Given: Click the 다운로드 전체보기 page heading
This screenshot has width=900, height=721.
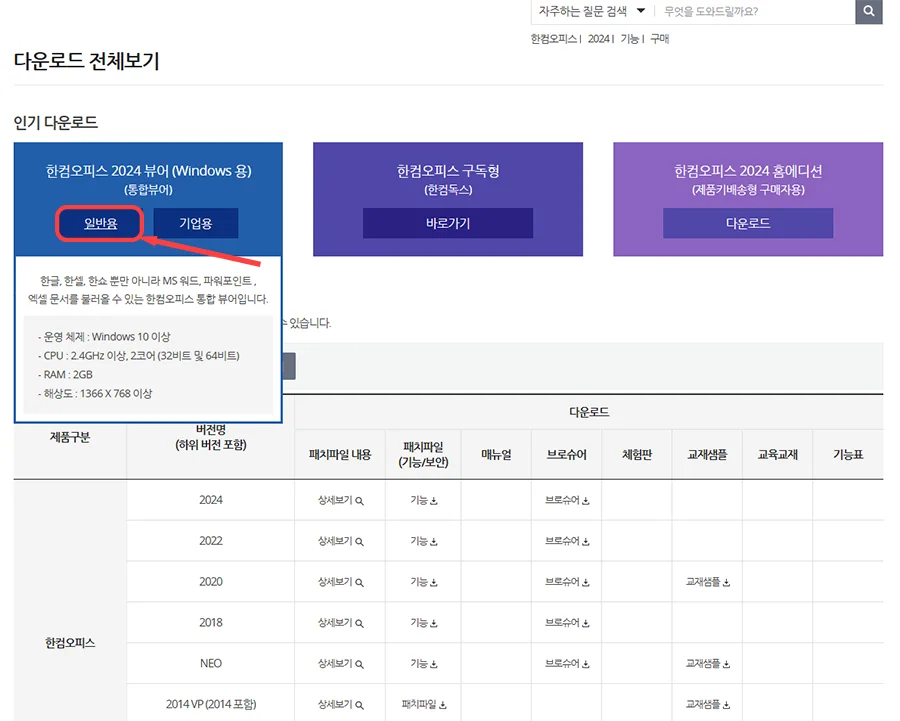Looking at the screenshot, I should point(87,60).
